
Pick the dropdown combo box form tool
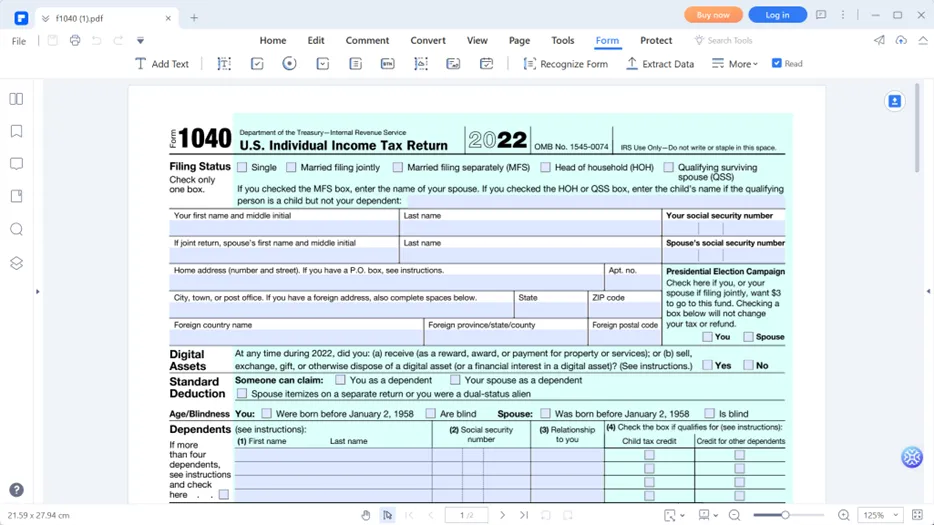322,64
